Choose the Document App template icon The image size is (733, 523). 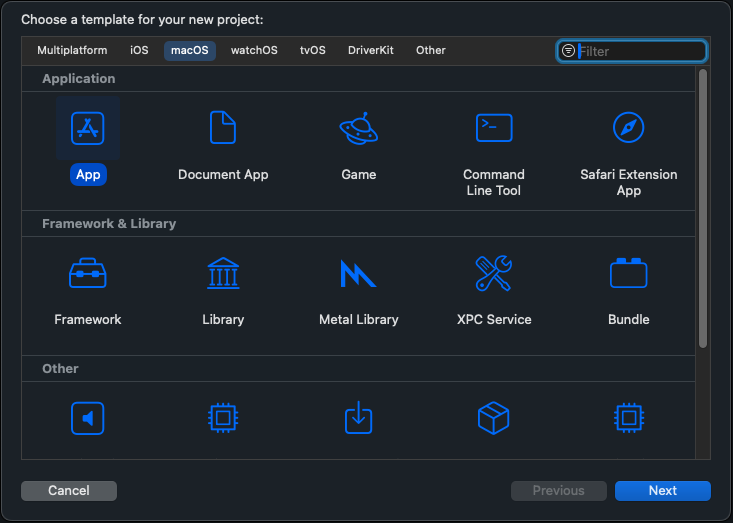tap(223, 127)
